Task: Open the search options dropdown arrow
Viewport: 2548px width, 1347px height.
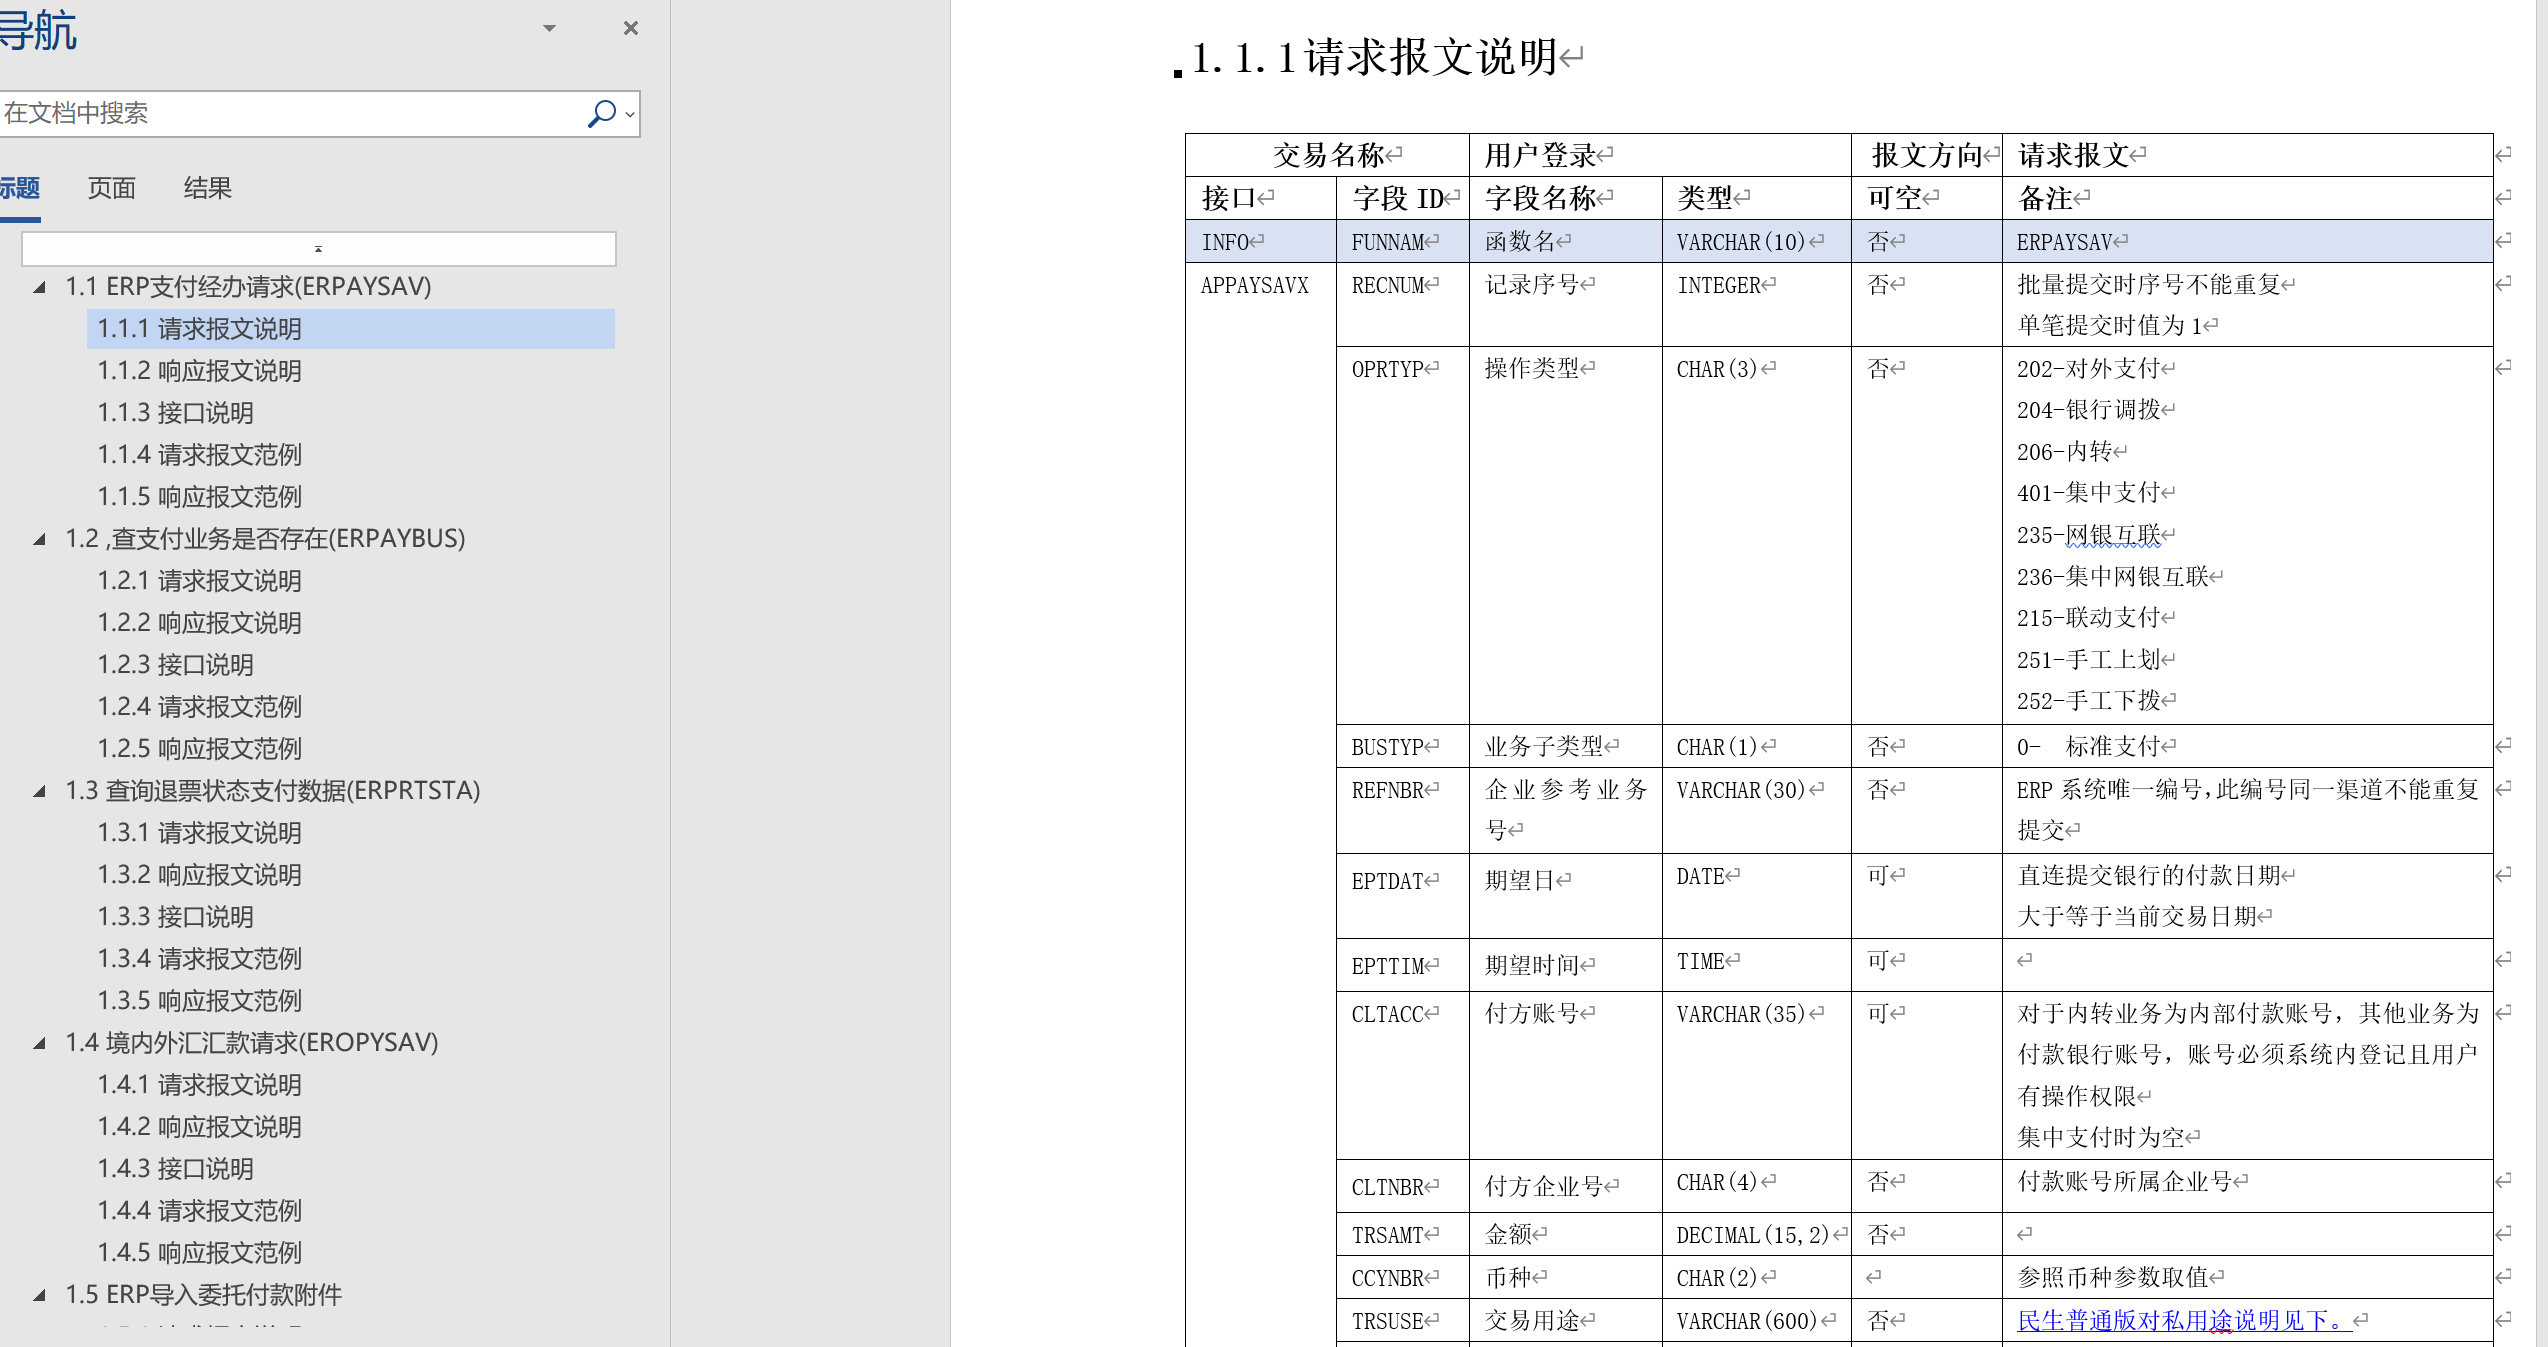Action: (x=630, y=114)
